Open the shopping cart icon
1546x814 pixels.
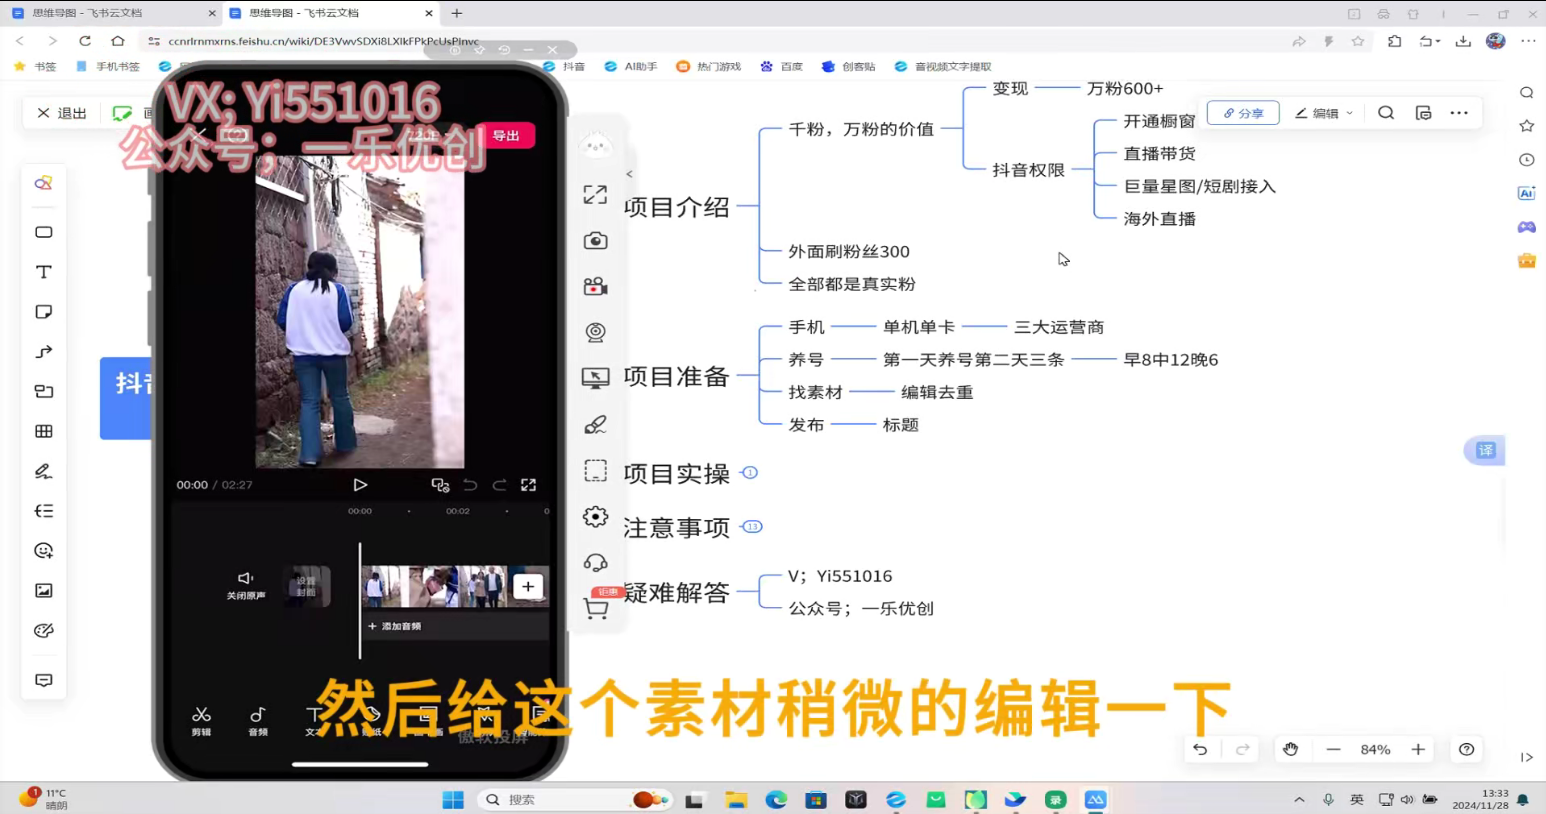pos(597,608)
